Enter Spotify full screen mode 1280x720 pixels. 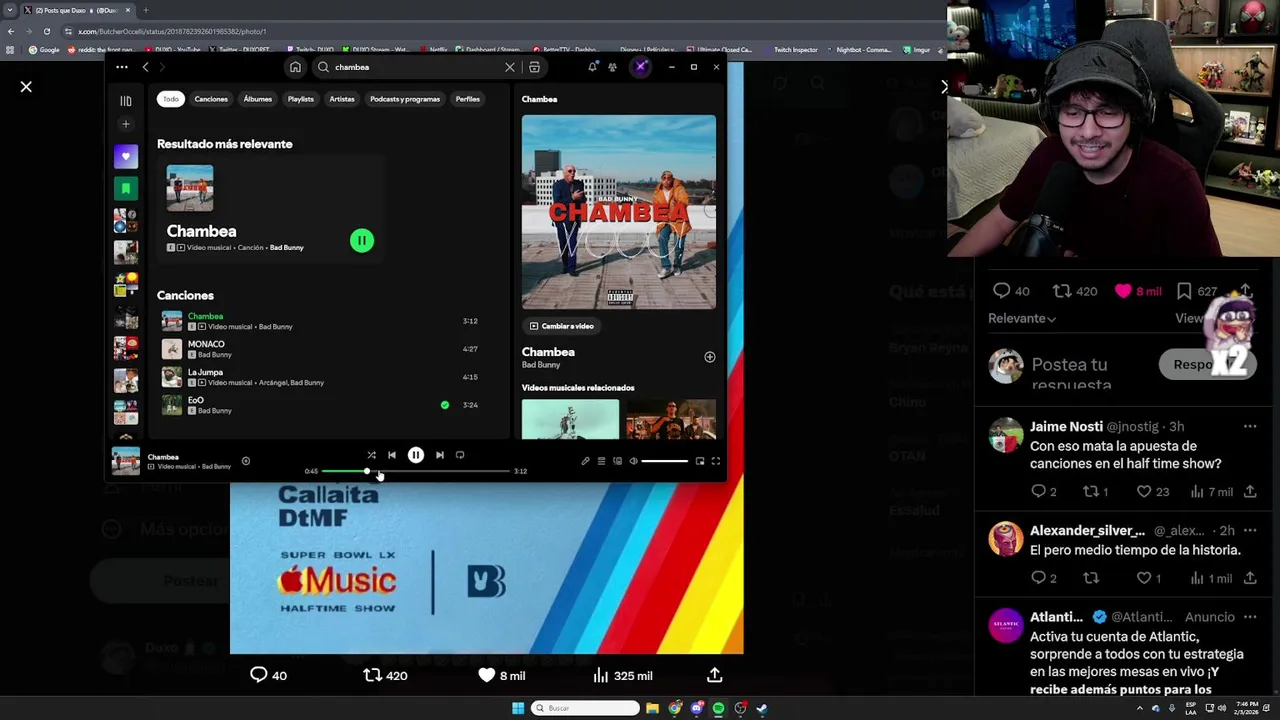716,461
